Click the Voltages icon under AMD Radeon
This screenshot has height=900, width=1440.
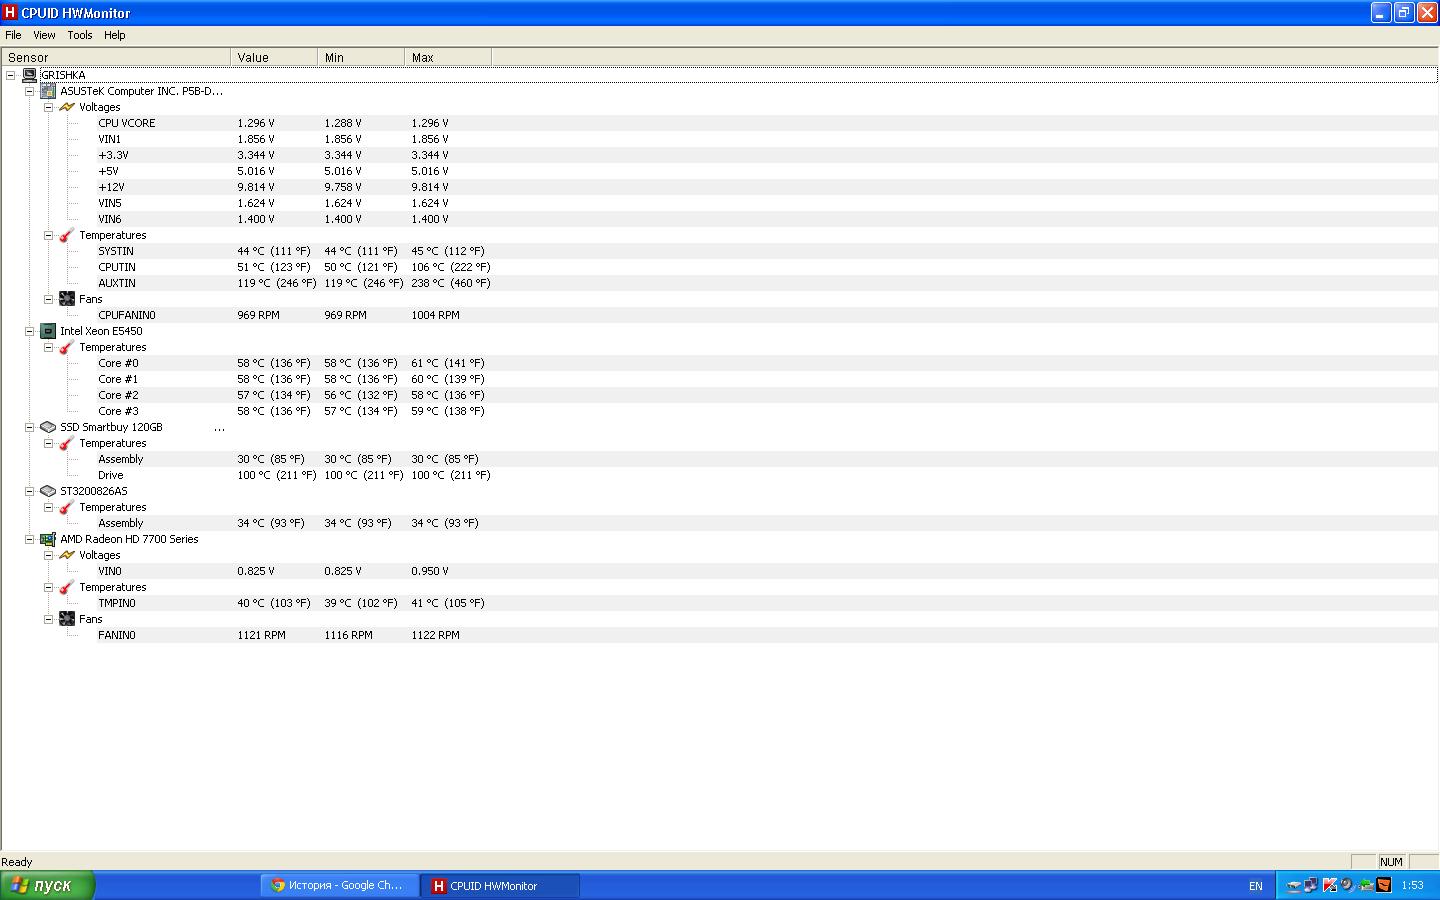click(x=67, y=555)
